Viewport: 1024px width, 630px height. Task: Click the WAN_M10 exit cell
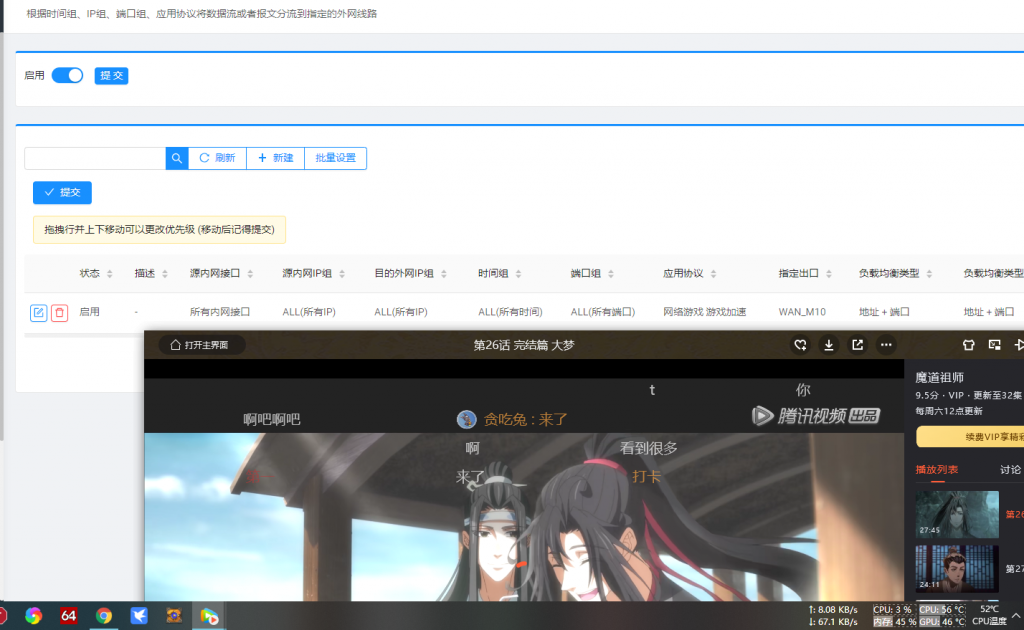[802, 312]
